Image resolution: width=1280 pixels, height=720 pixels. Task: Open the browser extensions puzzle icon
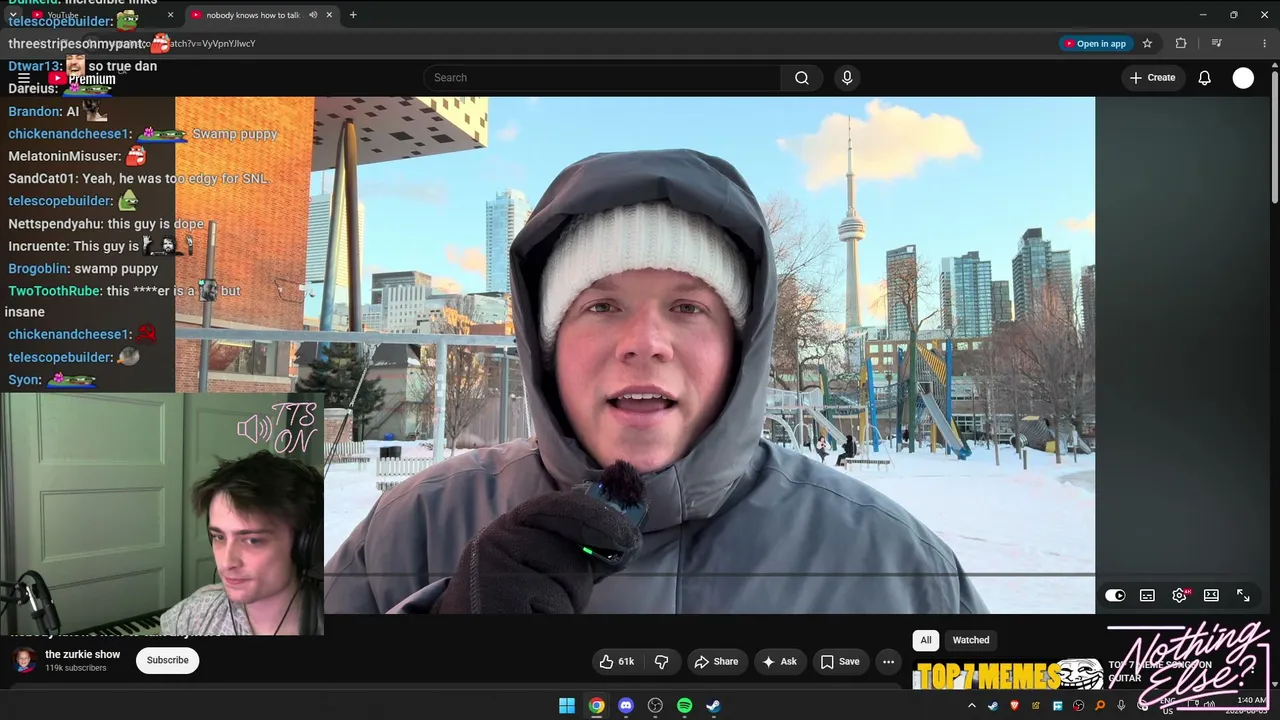(x=1181, y=44)
